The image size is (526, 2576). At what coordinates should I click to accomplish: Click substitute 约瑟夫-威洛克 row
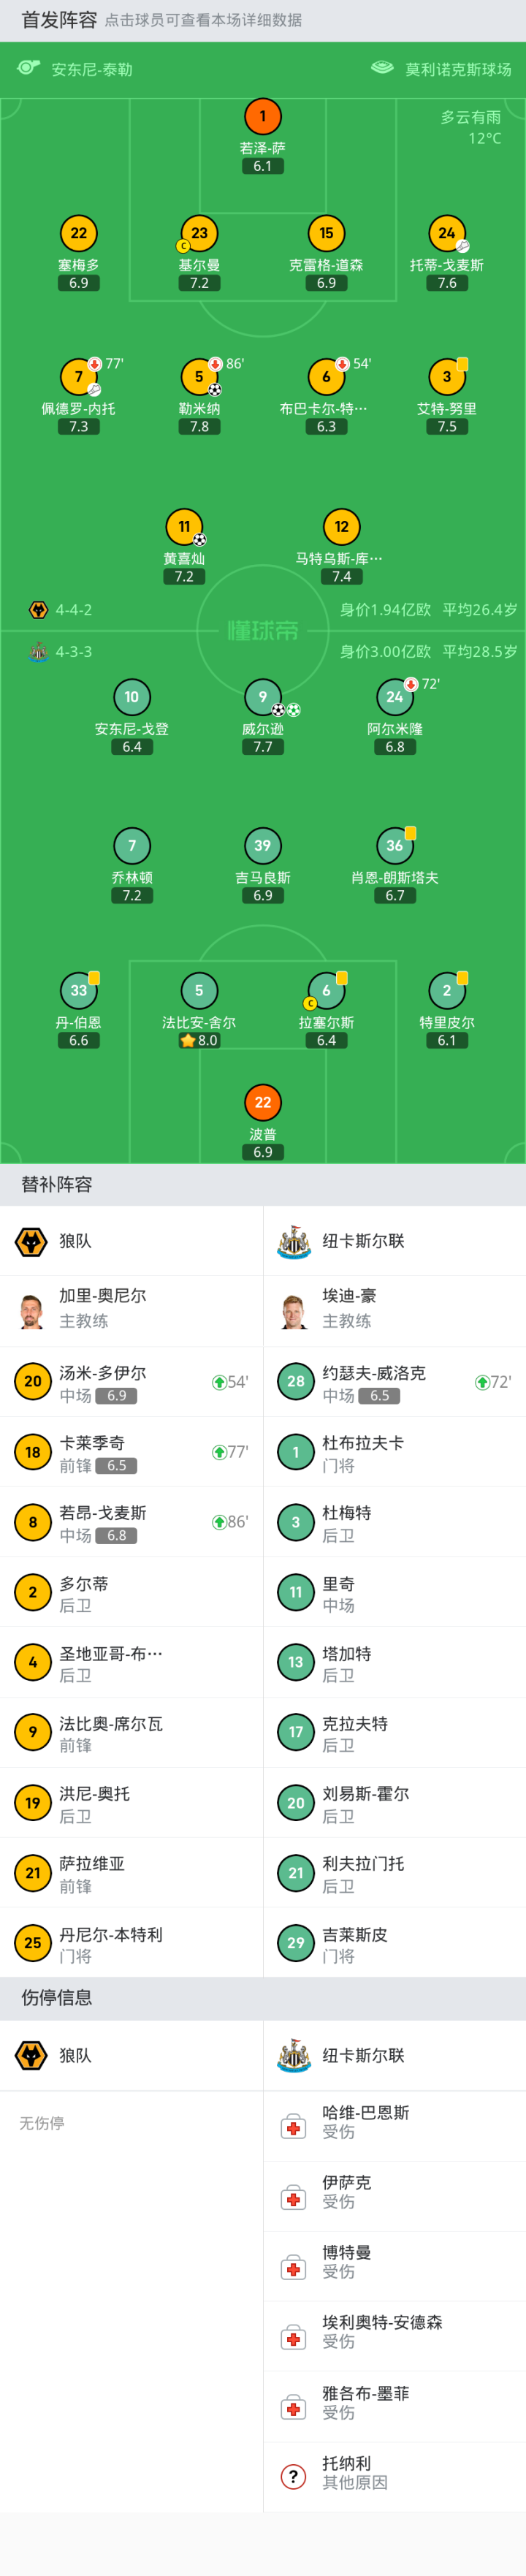pyautogui.click(x=394, y=1382)
